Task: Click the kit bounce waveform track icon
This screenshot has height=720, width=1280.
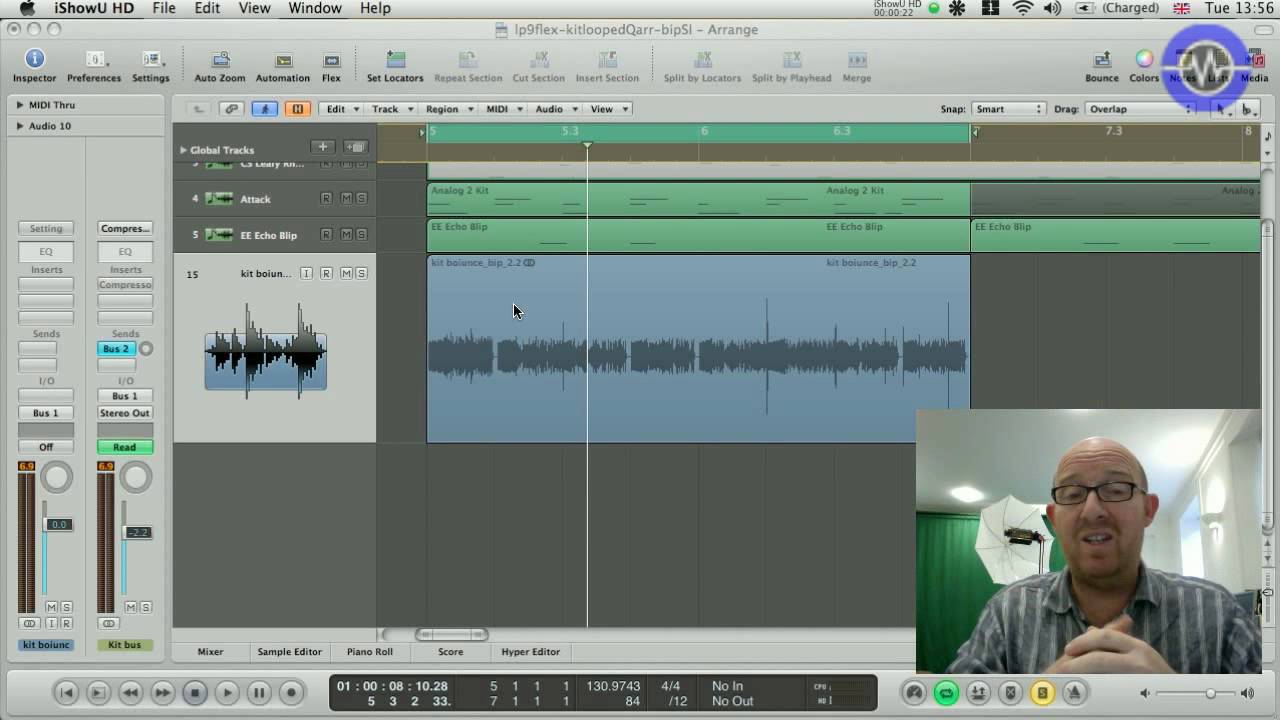Action: click(x=266, y=350)
